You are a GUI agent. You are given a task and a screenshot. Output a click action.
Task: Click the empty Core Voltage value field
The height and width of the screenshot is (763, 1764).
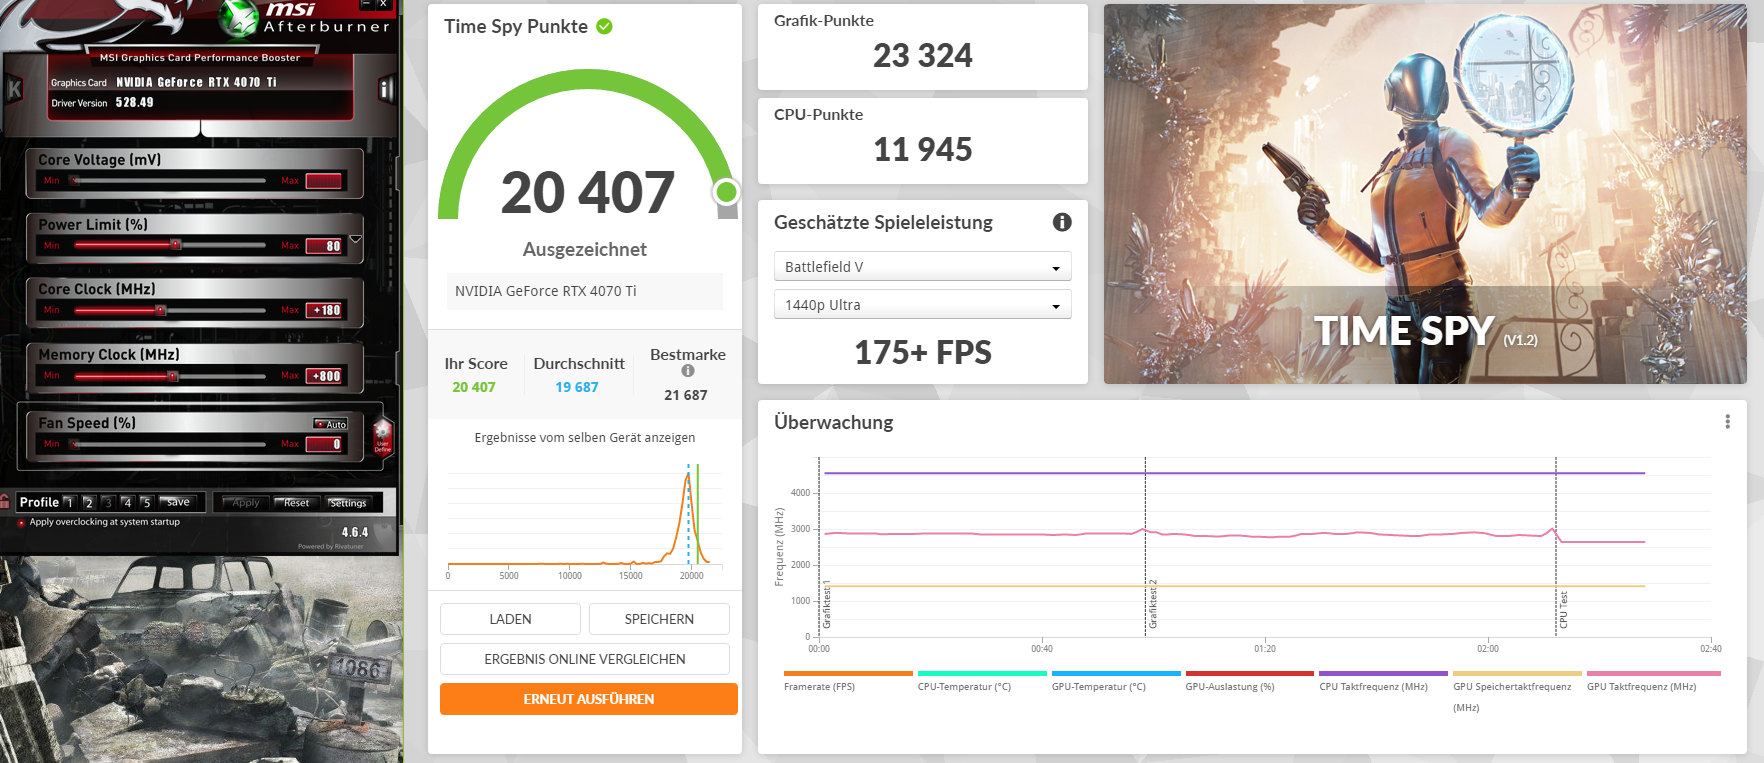[x=324, y=181]
